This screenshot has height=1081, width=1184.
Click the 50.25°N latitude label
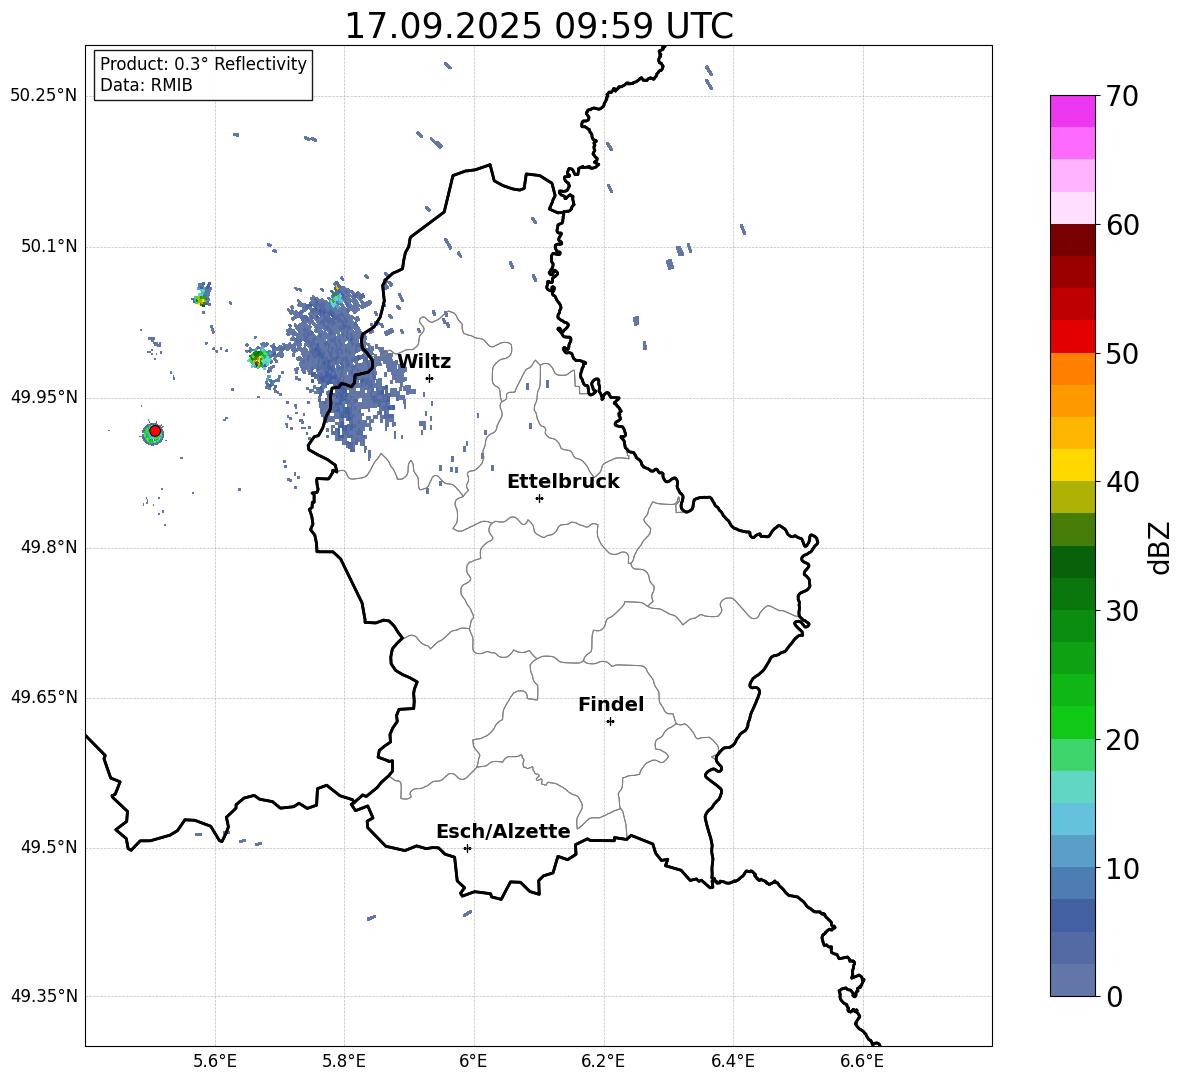coord(43,96)
